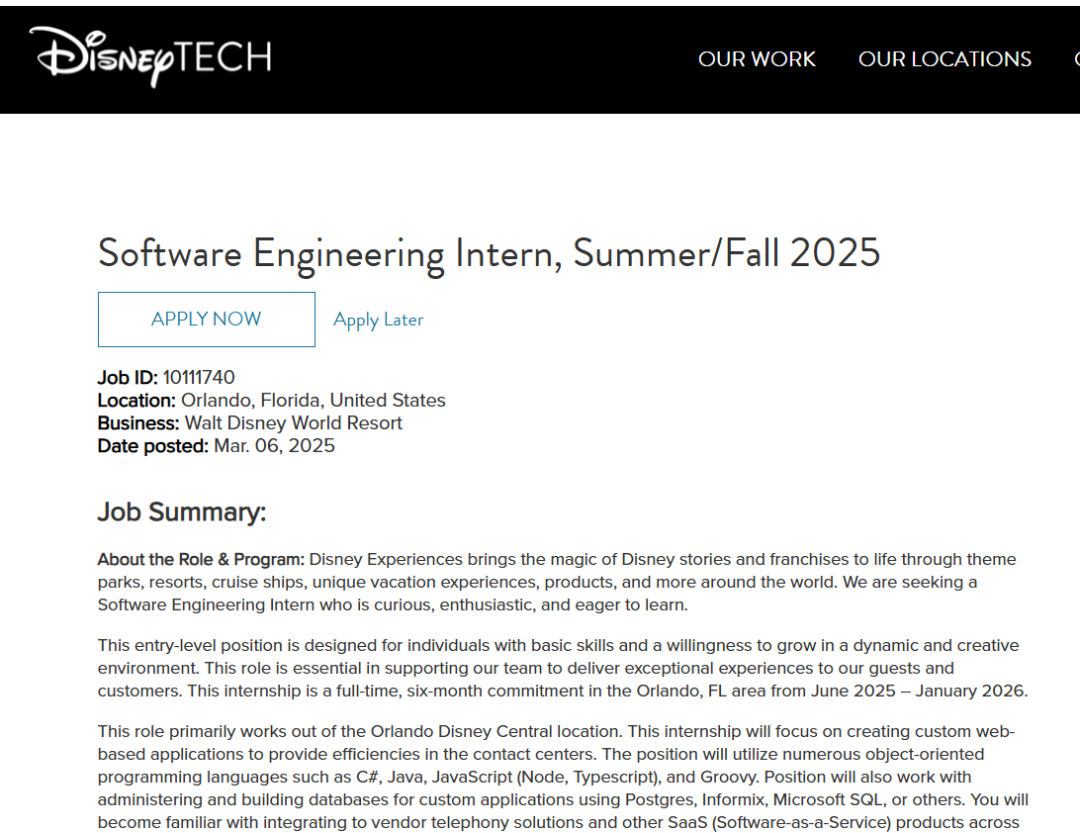Click the 'Location:' bold label
Image resolution: width=1080 pixels, height=833 pixels.
[x=136, y=400]
